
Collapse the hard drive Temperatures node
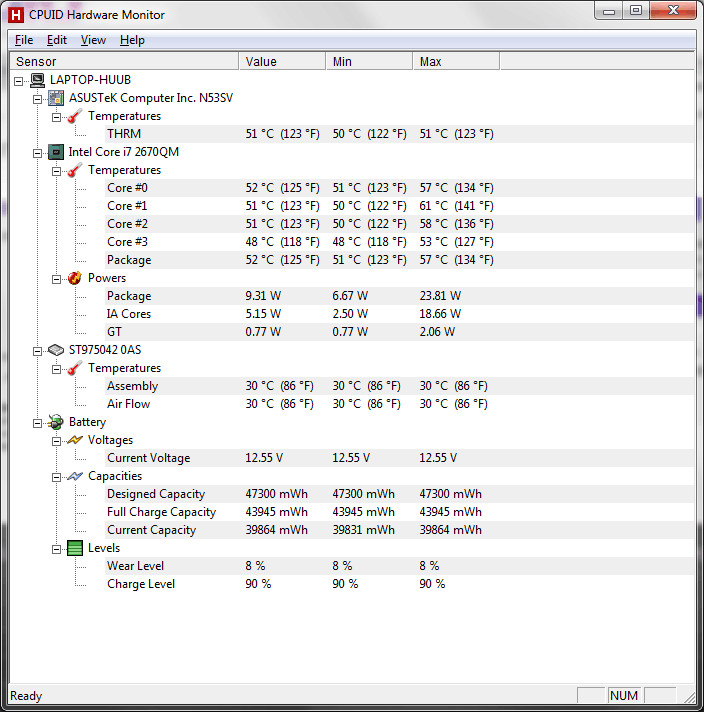pos(56,369)
